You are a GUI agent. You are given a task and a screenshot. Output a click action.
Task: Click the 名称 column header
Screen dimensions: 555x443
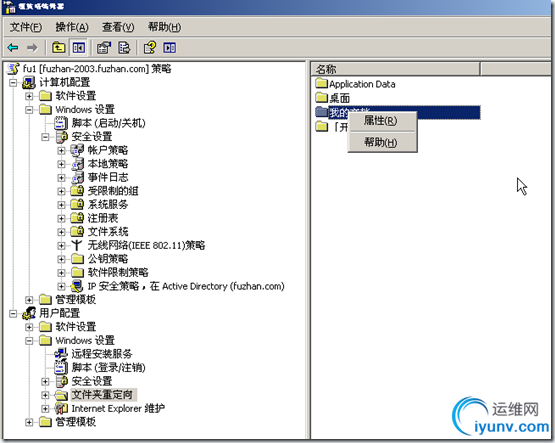point(395,69)
